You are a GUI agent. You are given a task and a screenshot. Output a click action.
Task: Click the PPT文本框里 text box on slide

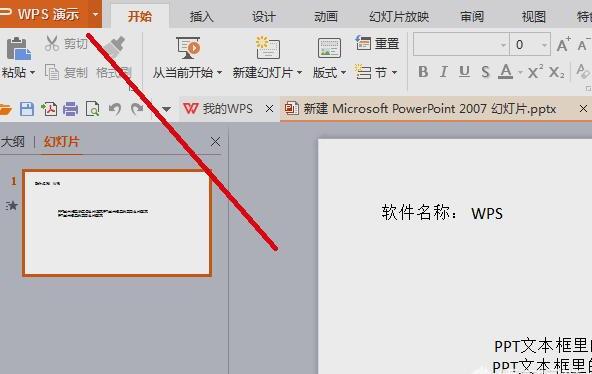(542, 356)
